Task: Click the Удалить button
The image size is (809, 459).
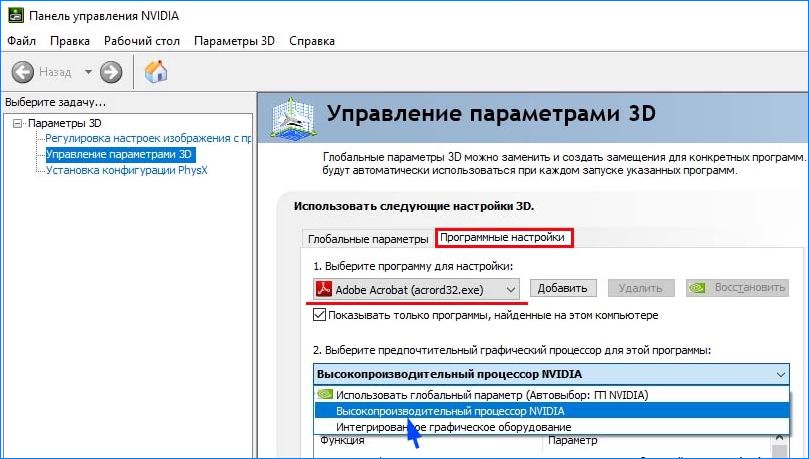Action: point(640,288)
